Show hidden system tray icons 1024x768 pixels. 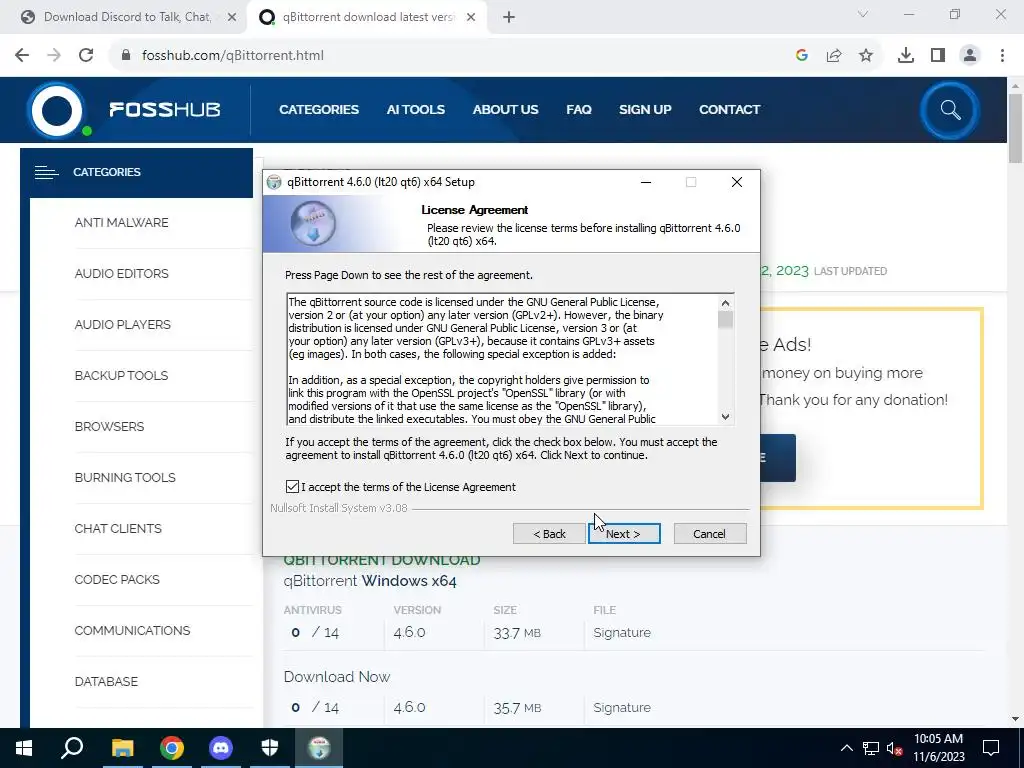click(x=846, y=748)
